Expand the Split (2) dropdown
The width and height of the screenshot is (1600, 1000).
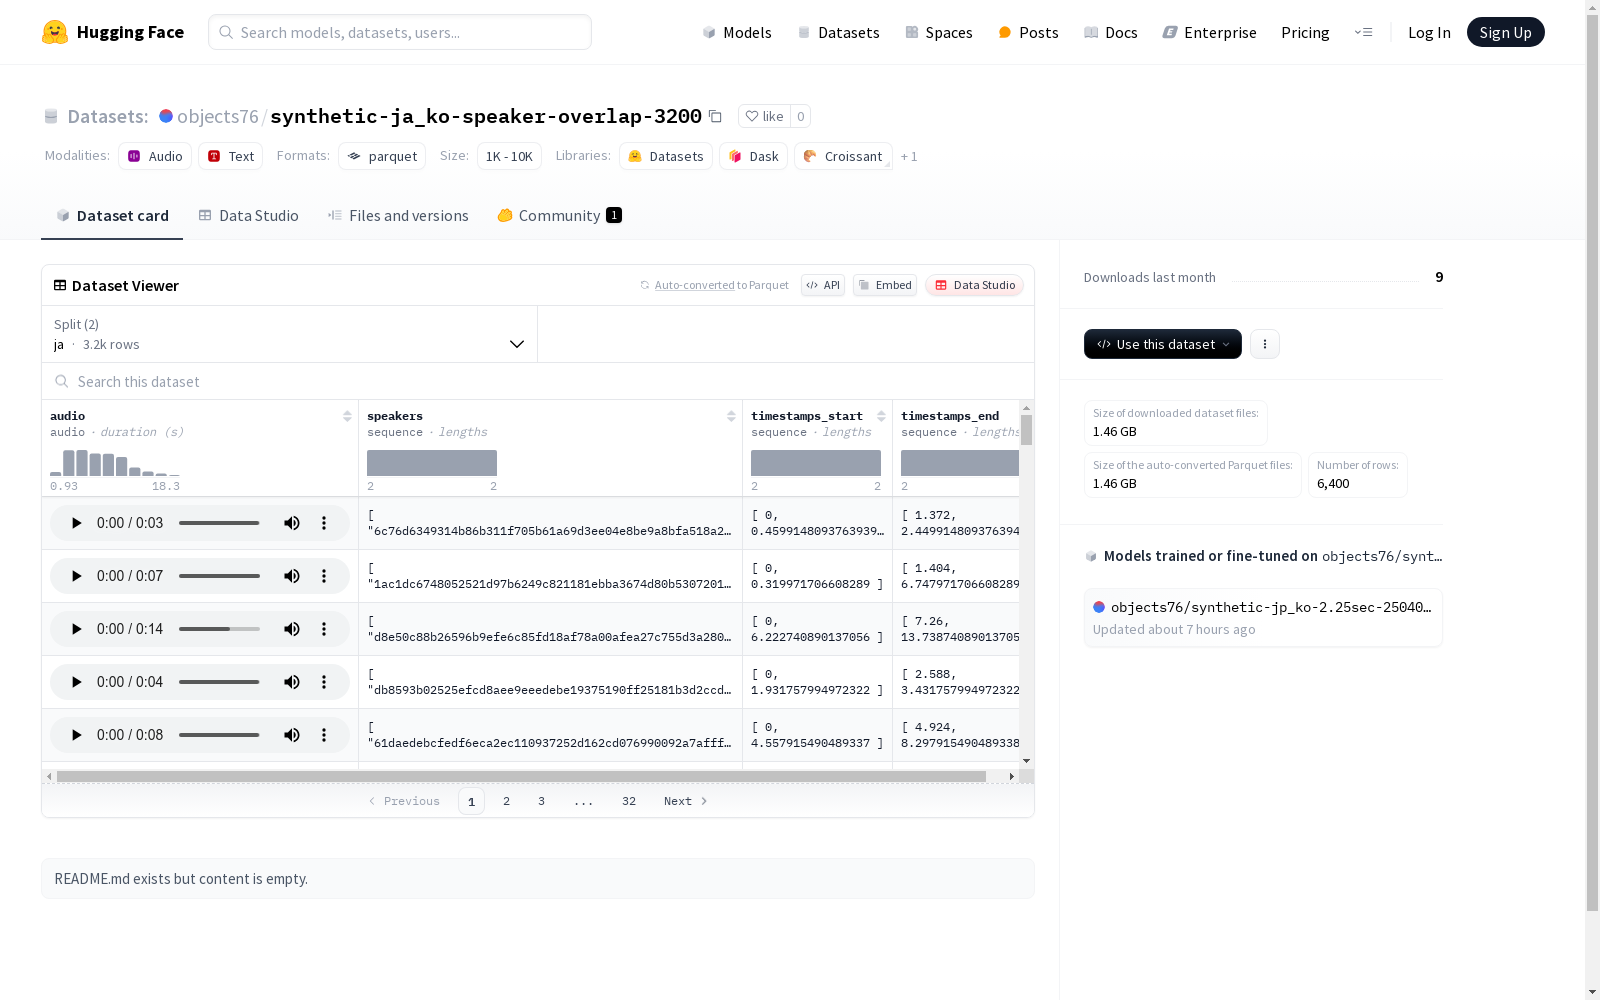[x=290, y=334]
